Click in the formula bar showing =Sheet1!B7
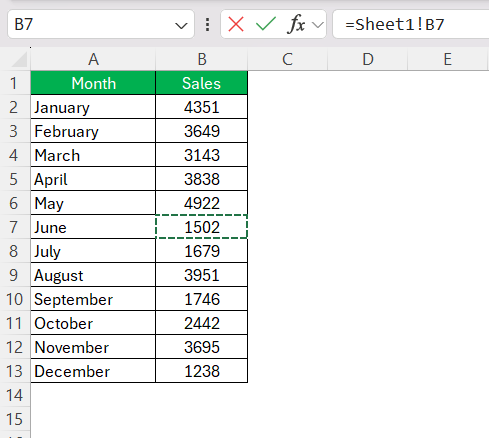This screenshot has width=489, height=438. (x=411, y=24)
